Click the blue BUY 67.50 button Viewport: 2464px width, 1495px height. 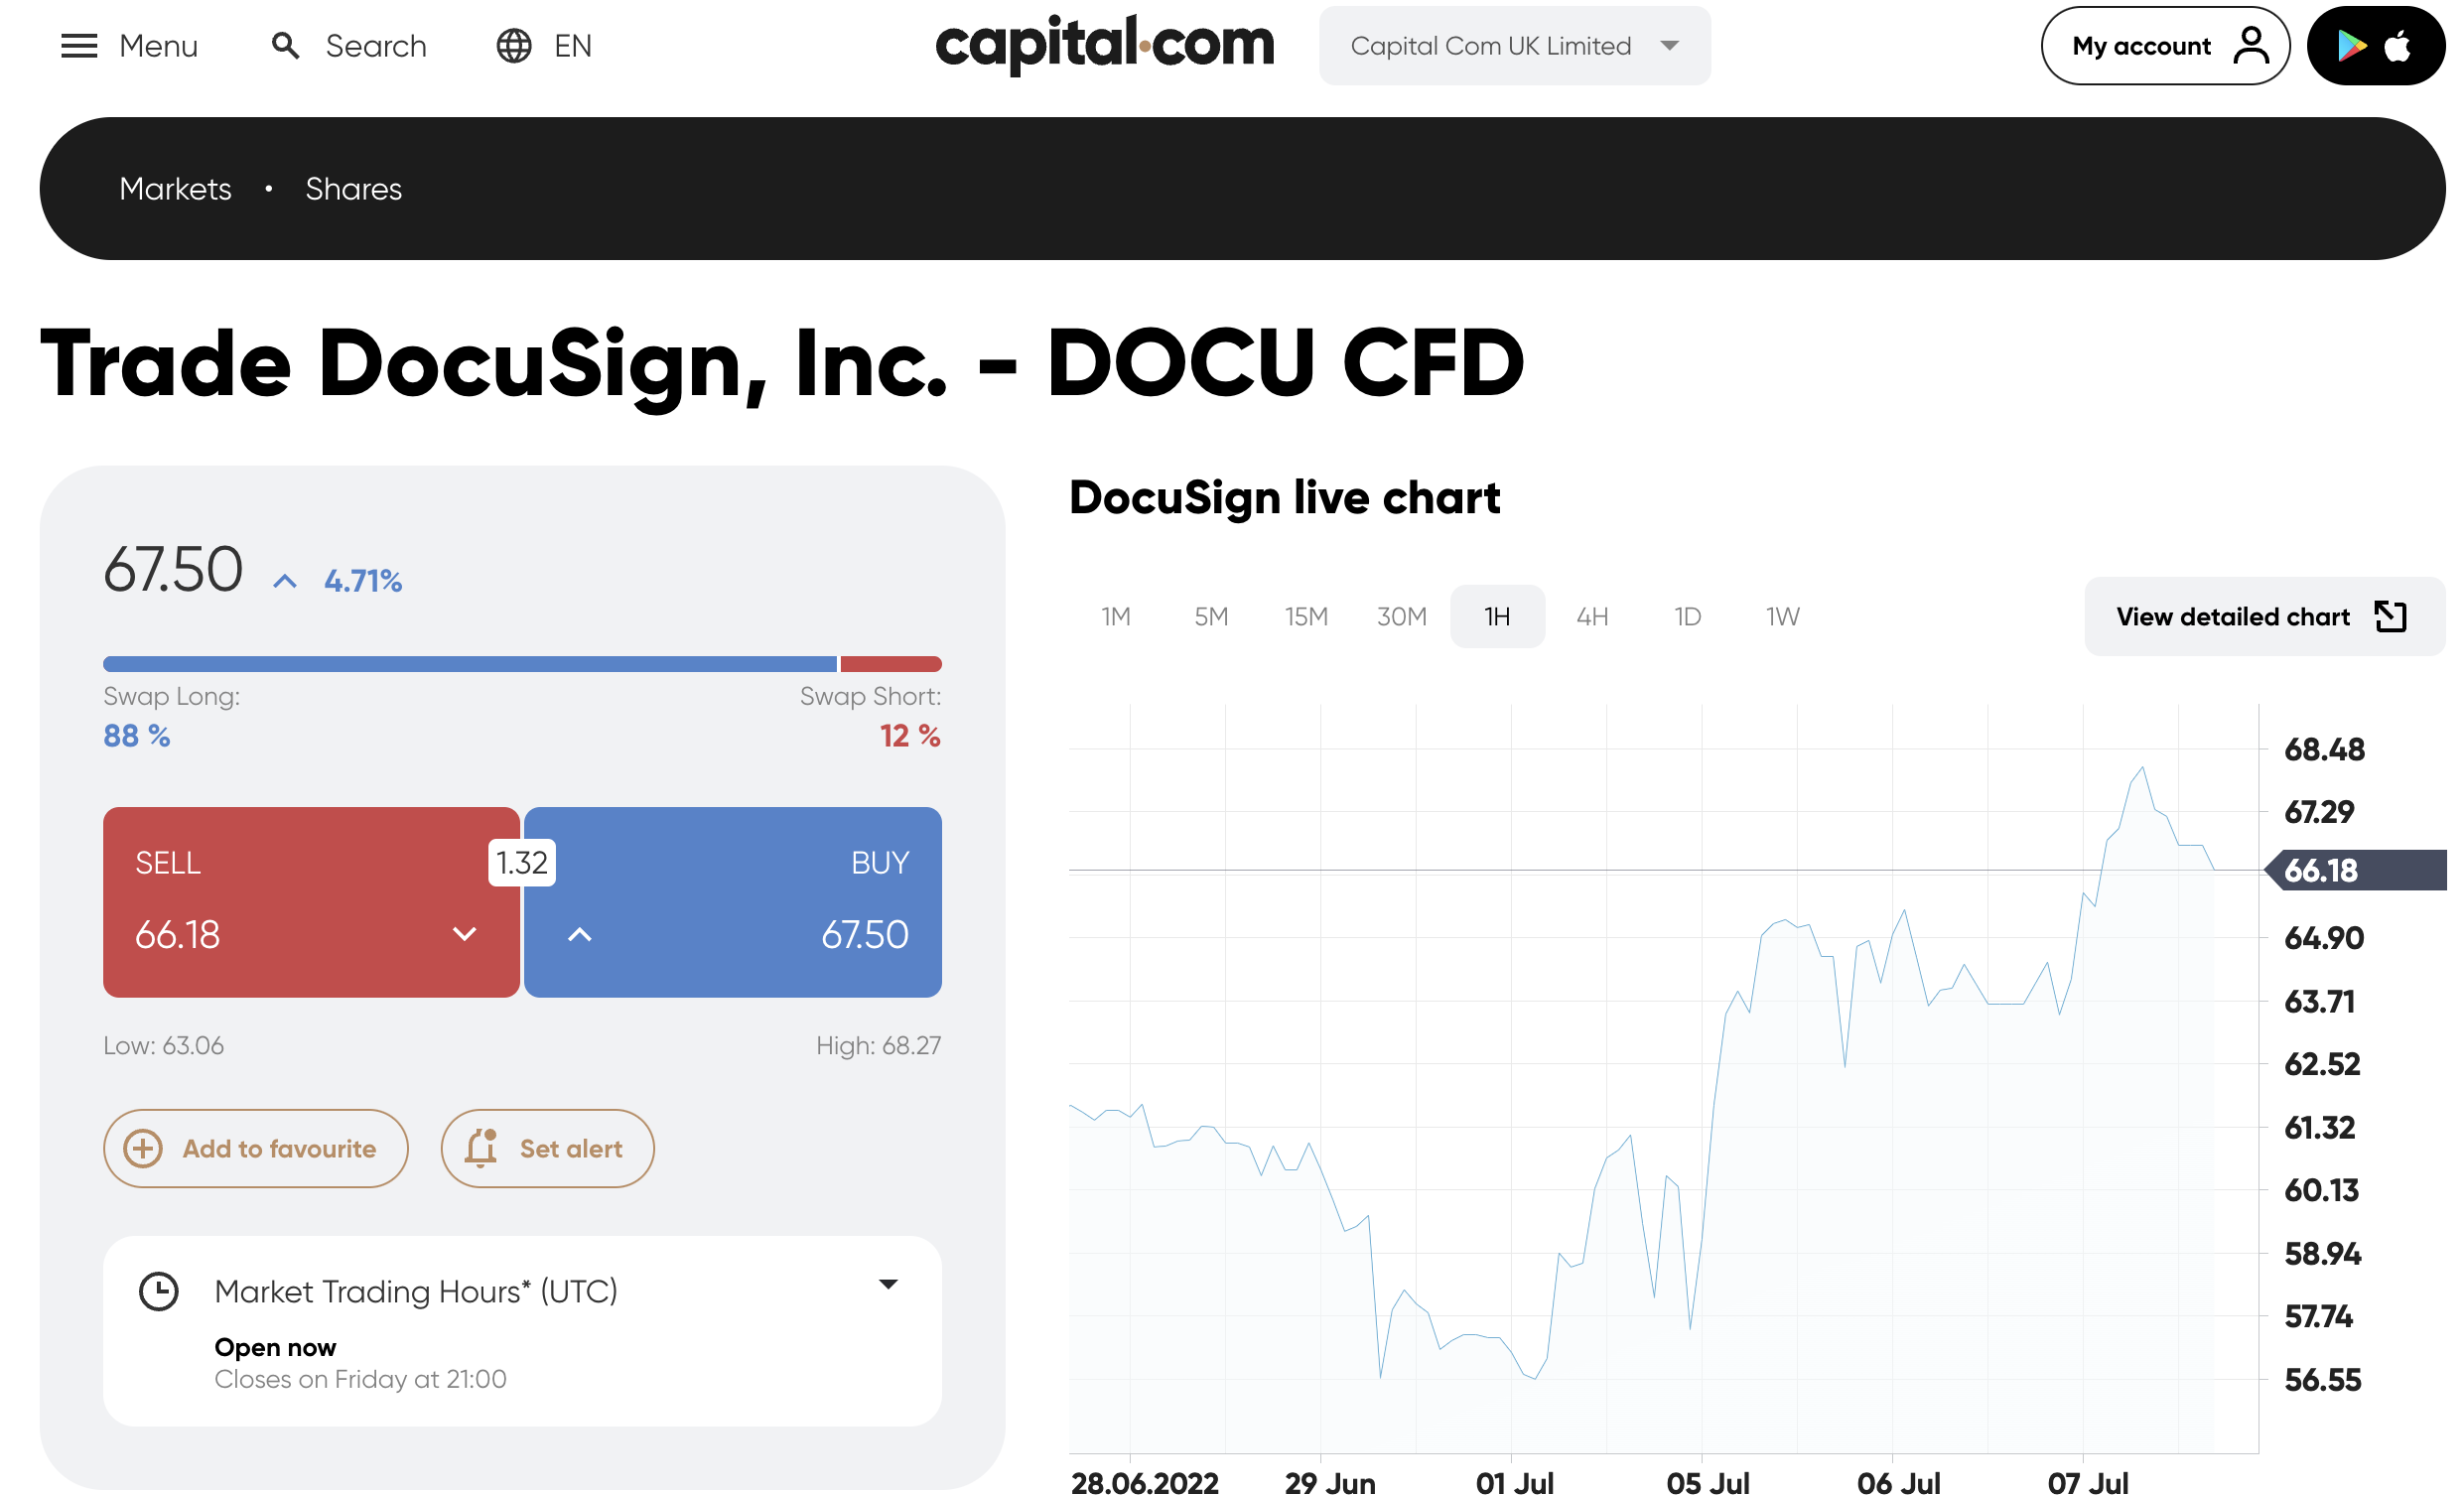click(733, 902)
